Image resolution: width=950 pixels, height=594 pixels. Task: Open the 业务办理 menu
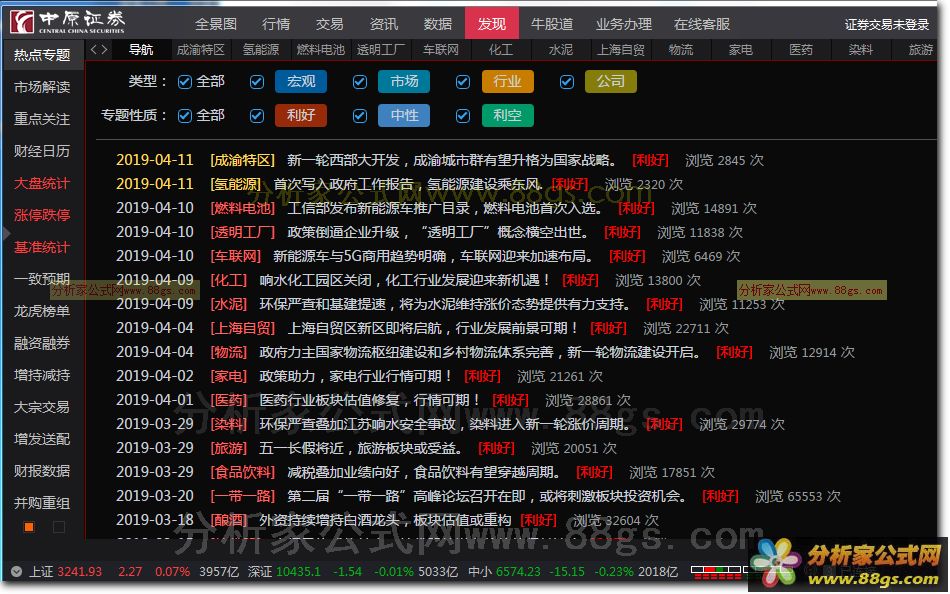(x=623, y=24)
